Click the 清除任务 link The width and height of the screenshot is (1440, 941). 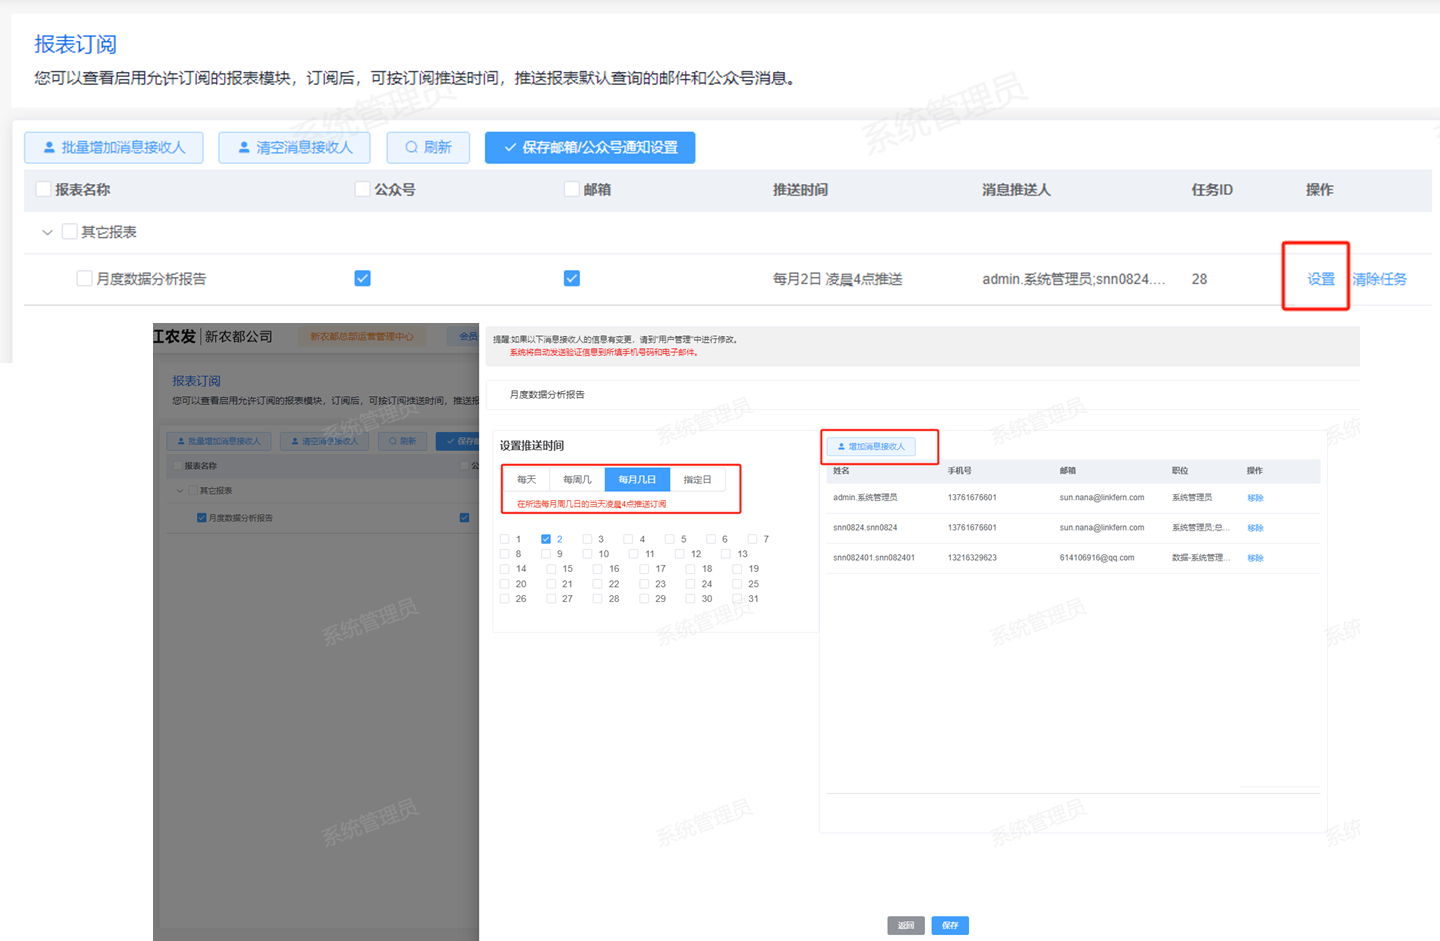(x=1379, y=279)
